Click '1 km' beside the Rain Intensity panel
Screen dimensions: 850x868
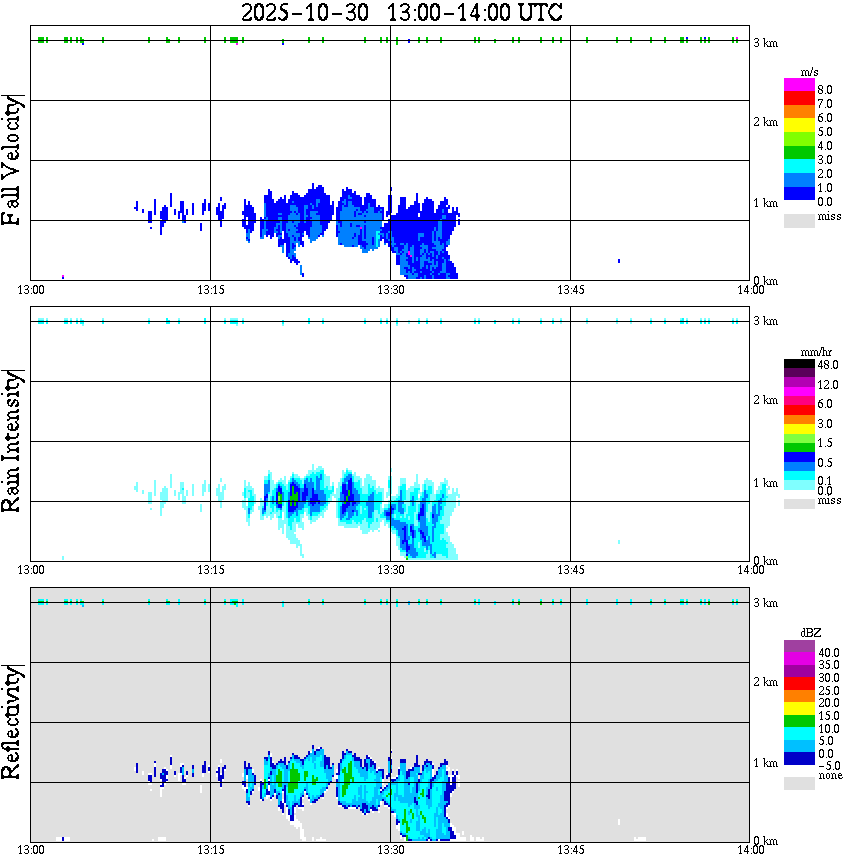click(x=765, y=483)
